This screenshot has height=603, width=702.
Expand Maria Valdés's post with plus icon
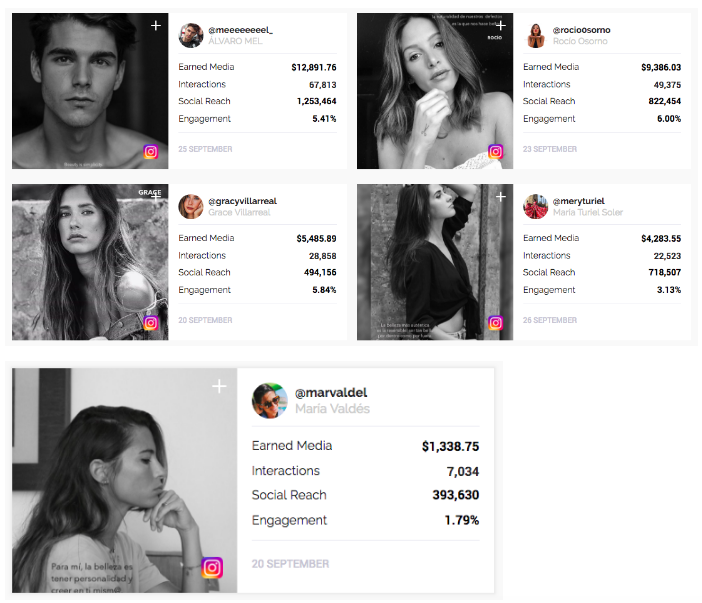[x=219, y=386]
